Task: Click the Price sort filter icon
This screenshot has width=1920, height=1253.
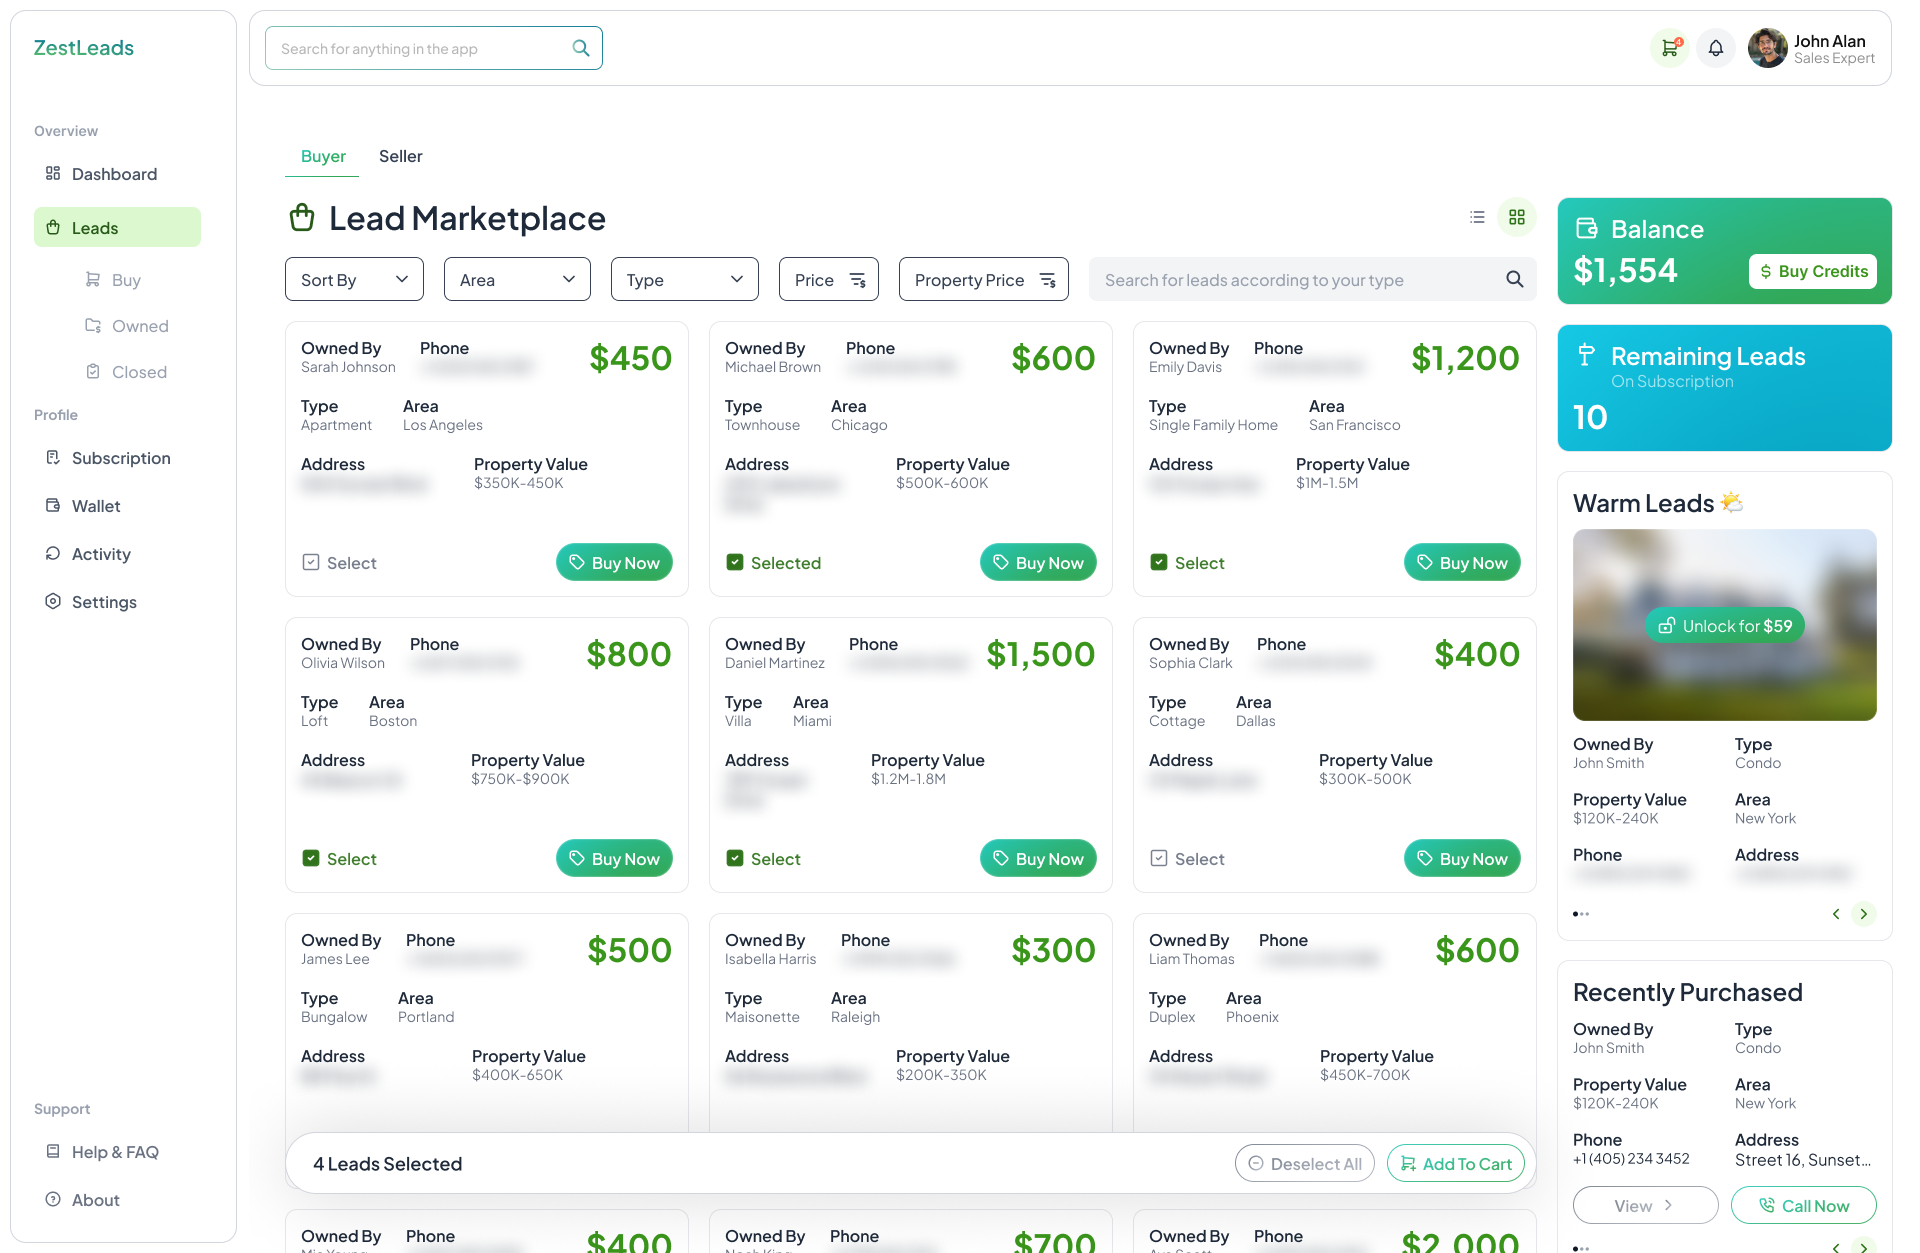Action: tap(858, 280)
